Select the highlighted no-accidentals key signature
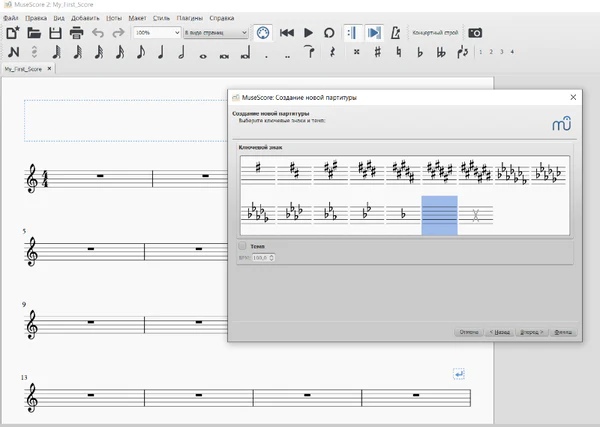The width and height of the screenshot is (600, 427). click(439, 215)
